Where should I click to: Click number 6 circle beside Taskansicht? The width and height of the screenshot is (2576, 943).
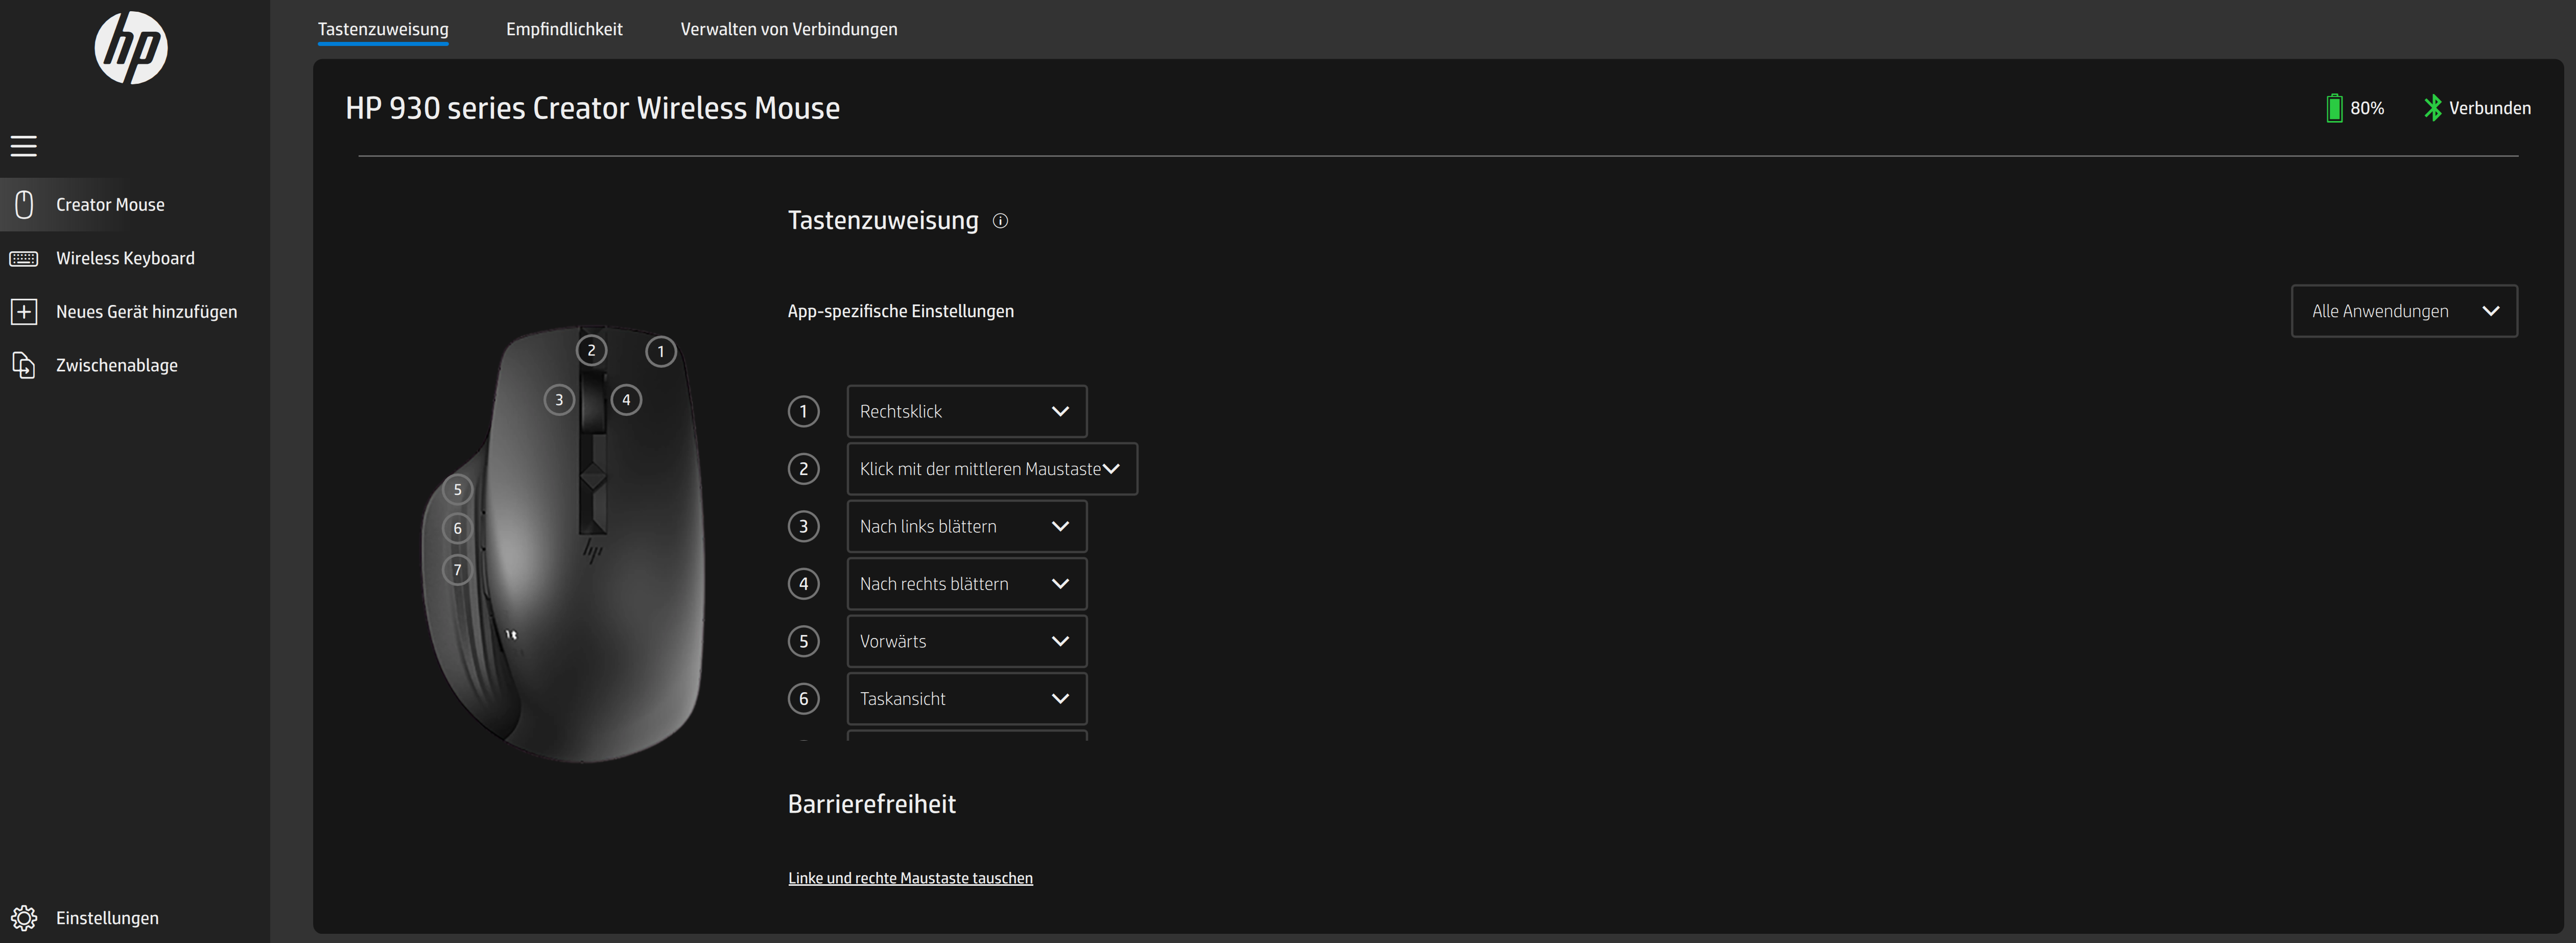pos(803,699)
